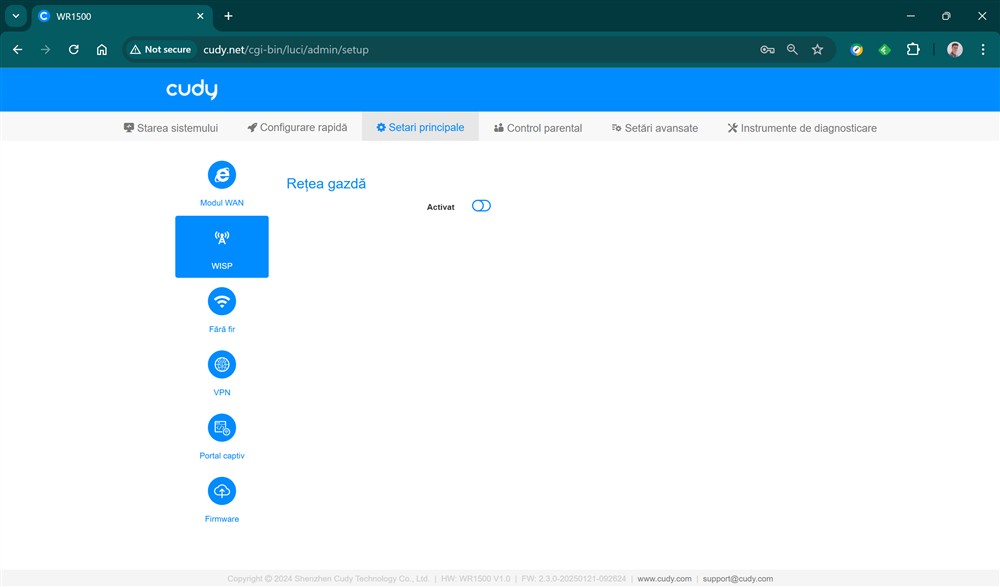
Task: Go to Control parental tab
Action: (x=538, y=128)
